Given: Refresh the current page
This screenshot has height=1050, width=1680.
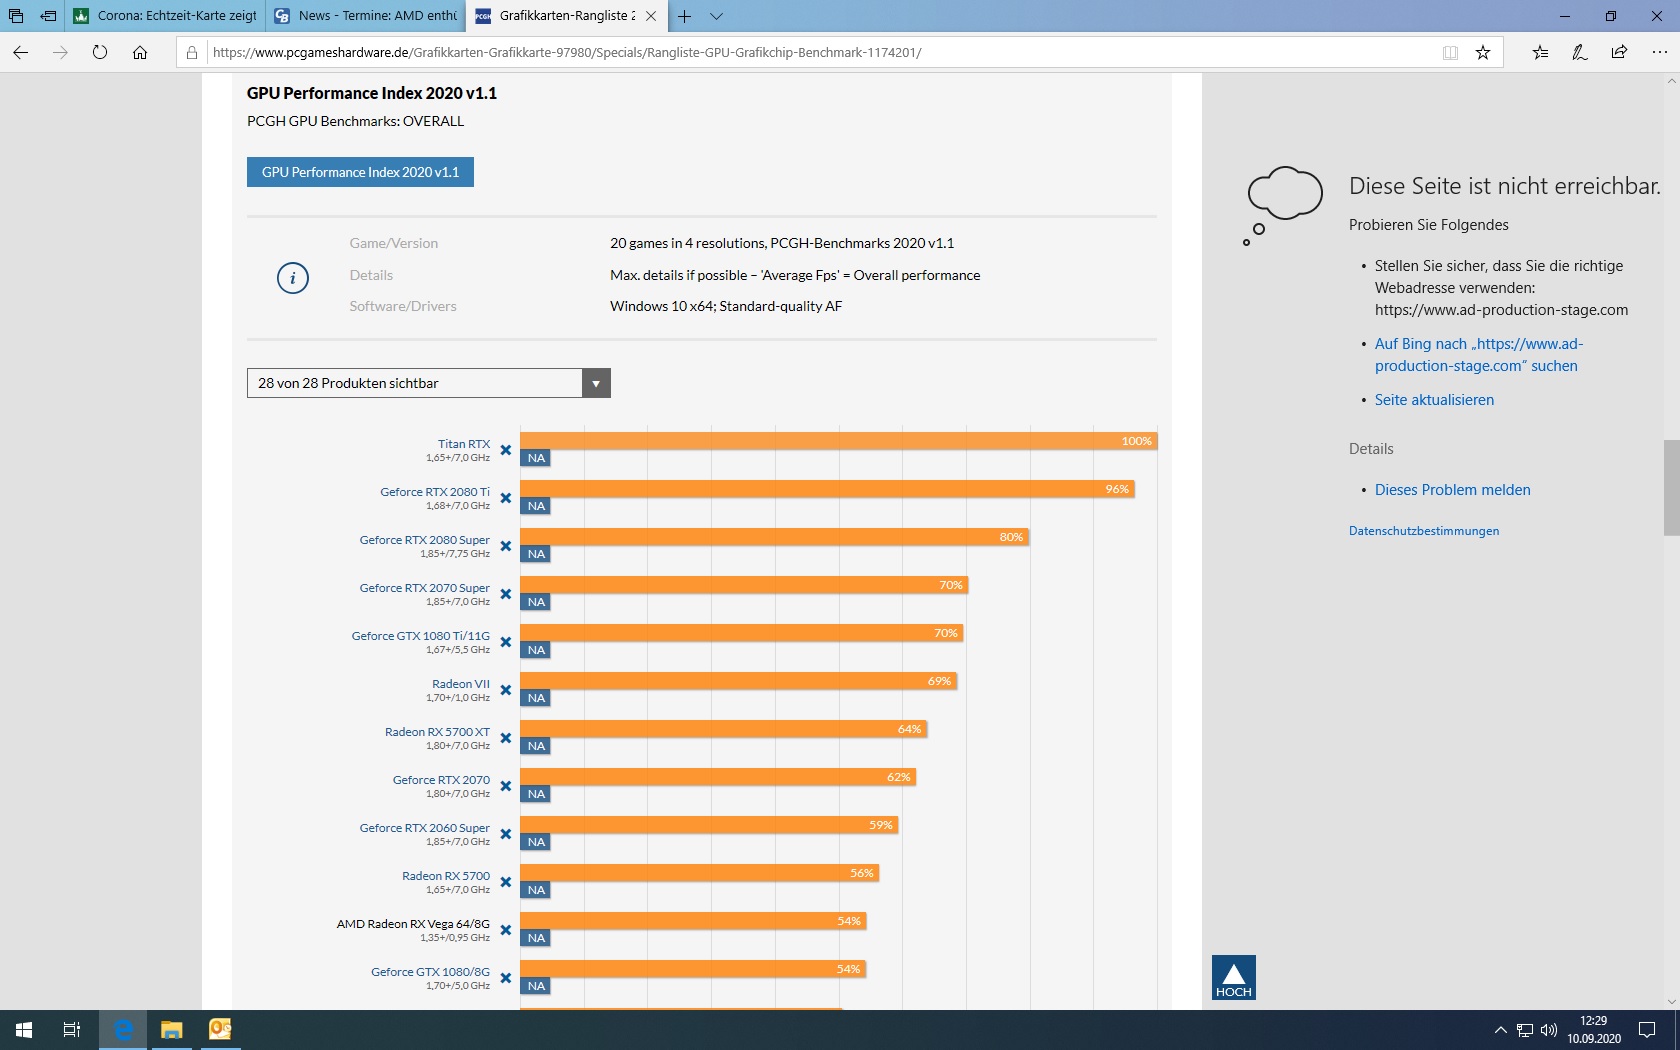Looking at the screenshot, I should pos(100,52).
